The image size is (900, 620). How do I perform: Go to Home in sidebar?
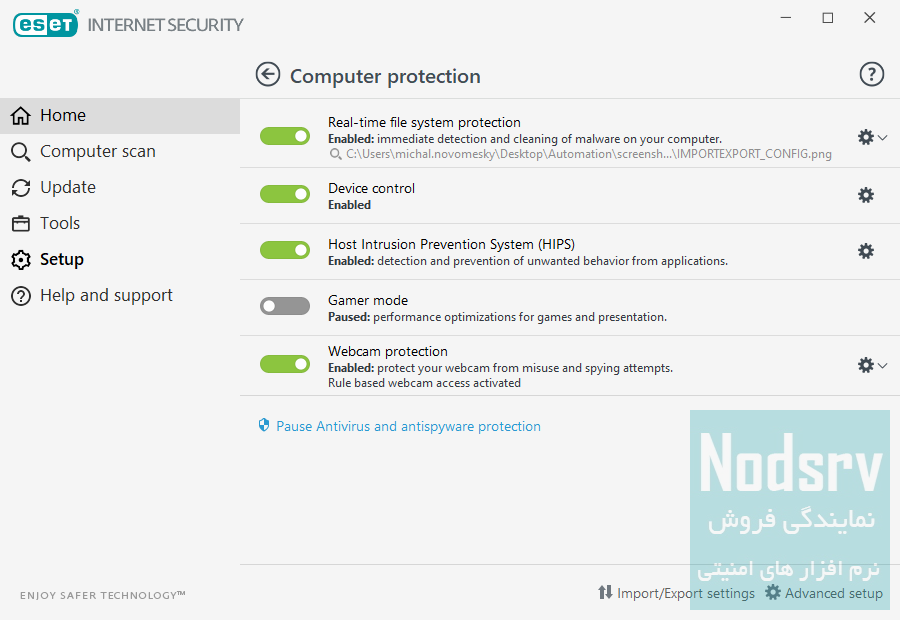tap(62, 115)
